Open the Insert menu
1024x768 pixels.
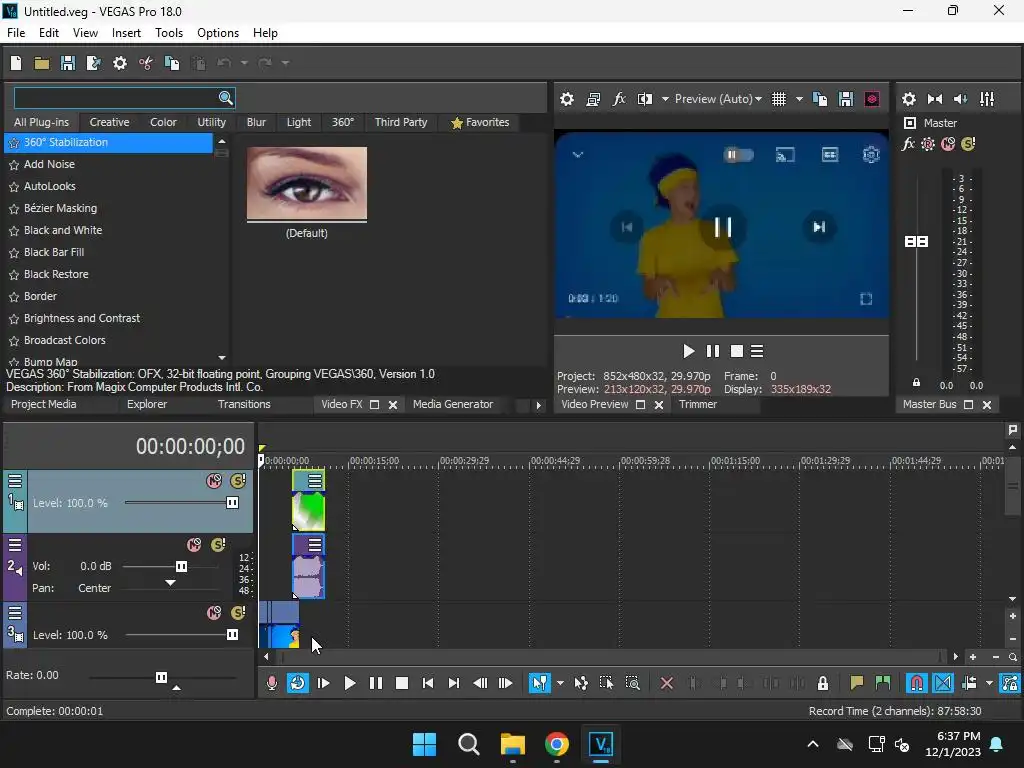click(x=126, y=33)
